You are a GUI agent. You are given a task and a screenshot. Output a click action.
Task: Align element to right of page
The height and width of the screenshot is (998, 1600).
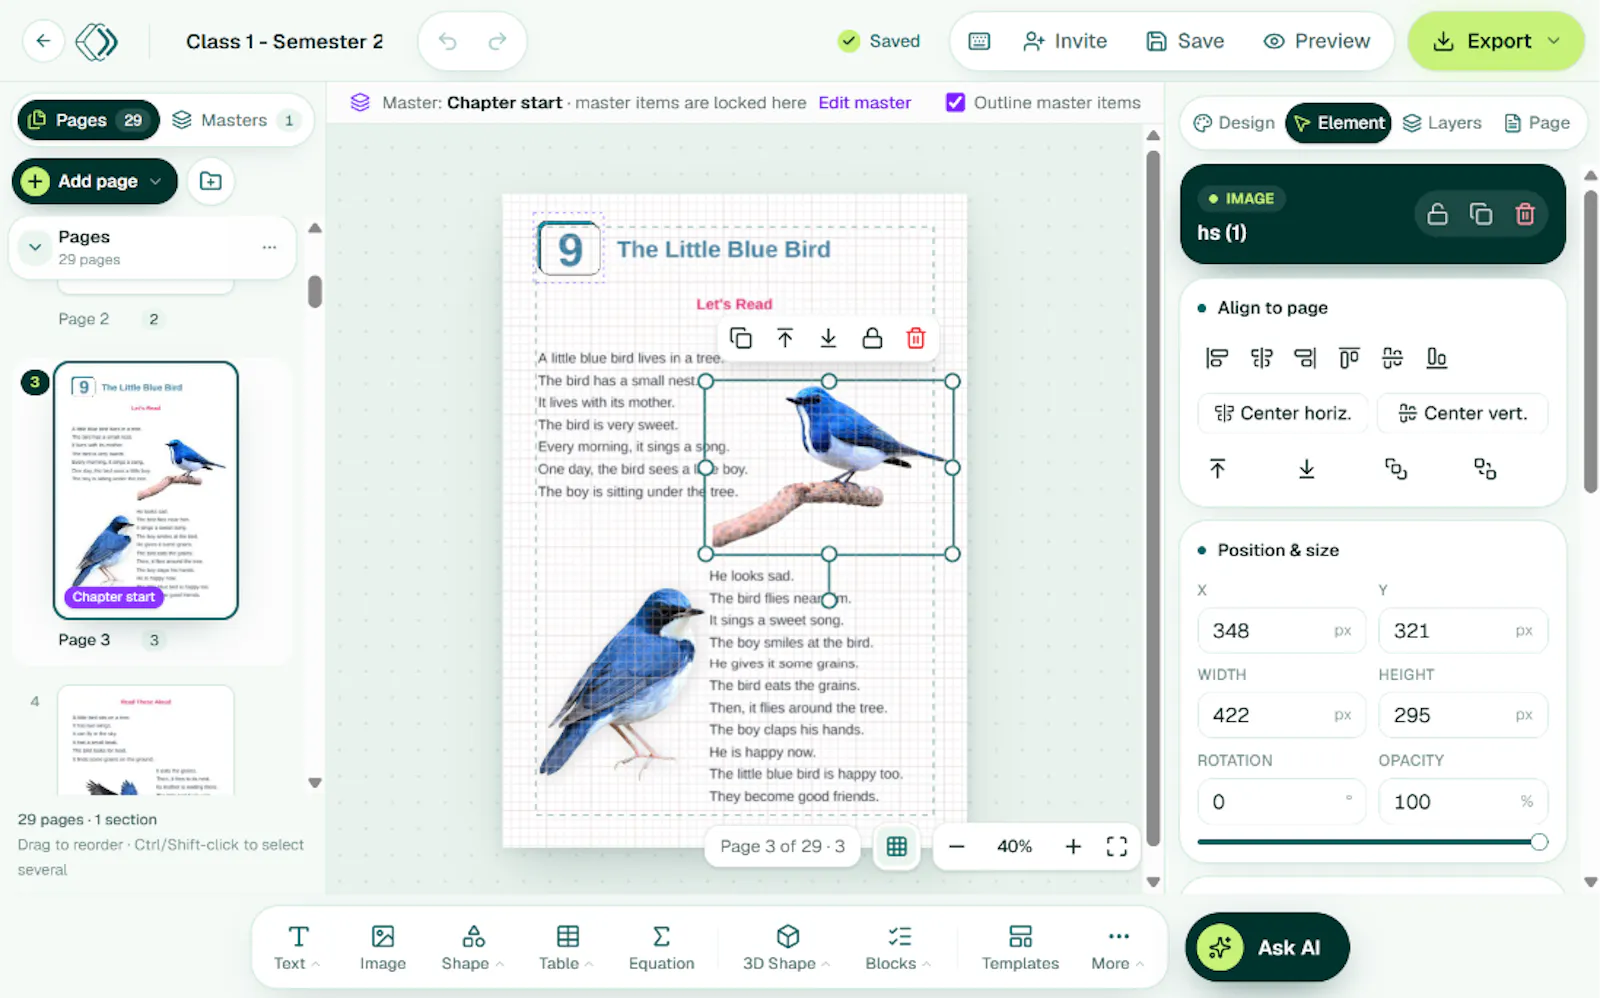click(1305, 358)
